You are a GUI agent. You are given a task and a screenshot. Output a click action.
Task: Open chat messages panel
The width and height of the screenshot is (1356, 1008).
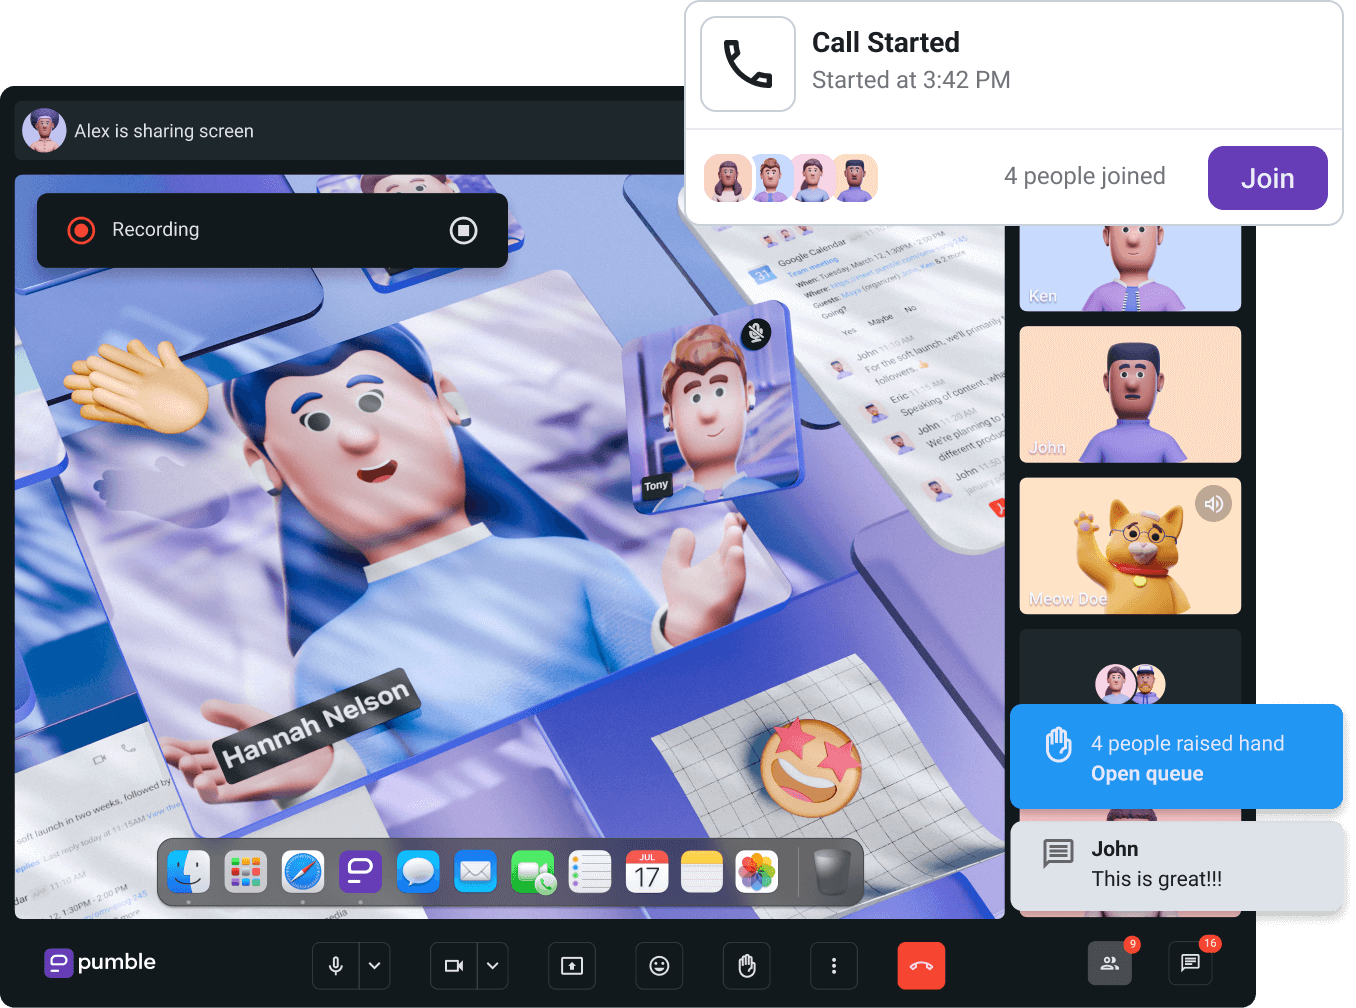pos(1190,963)
